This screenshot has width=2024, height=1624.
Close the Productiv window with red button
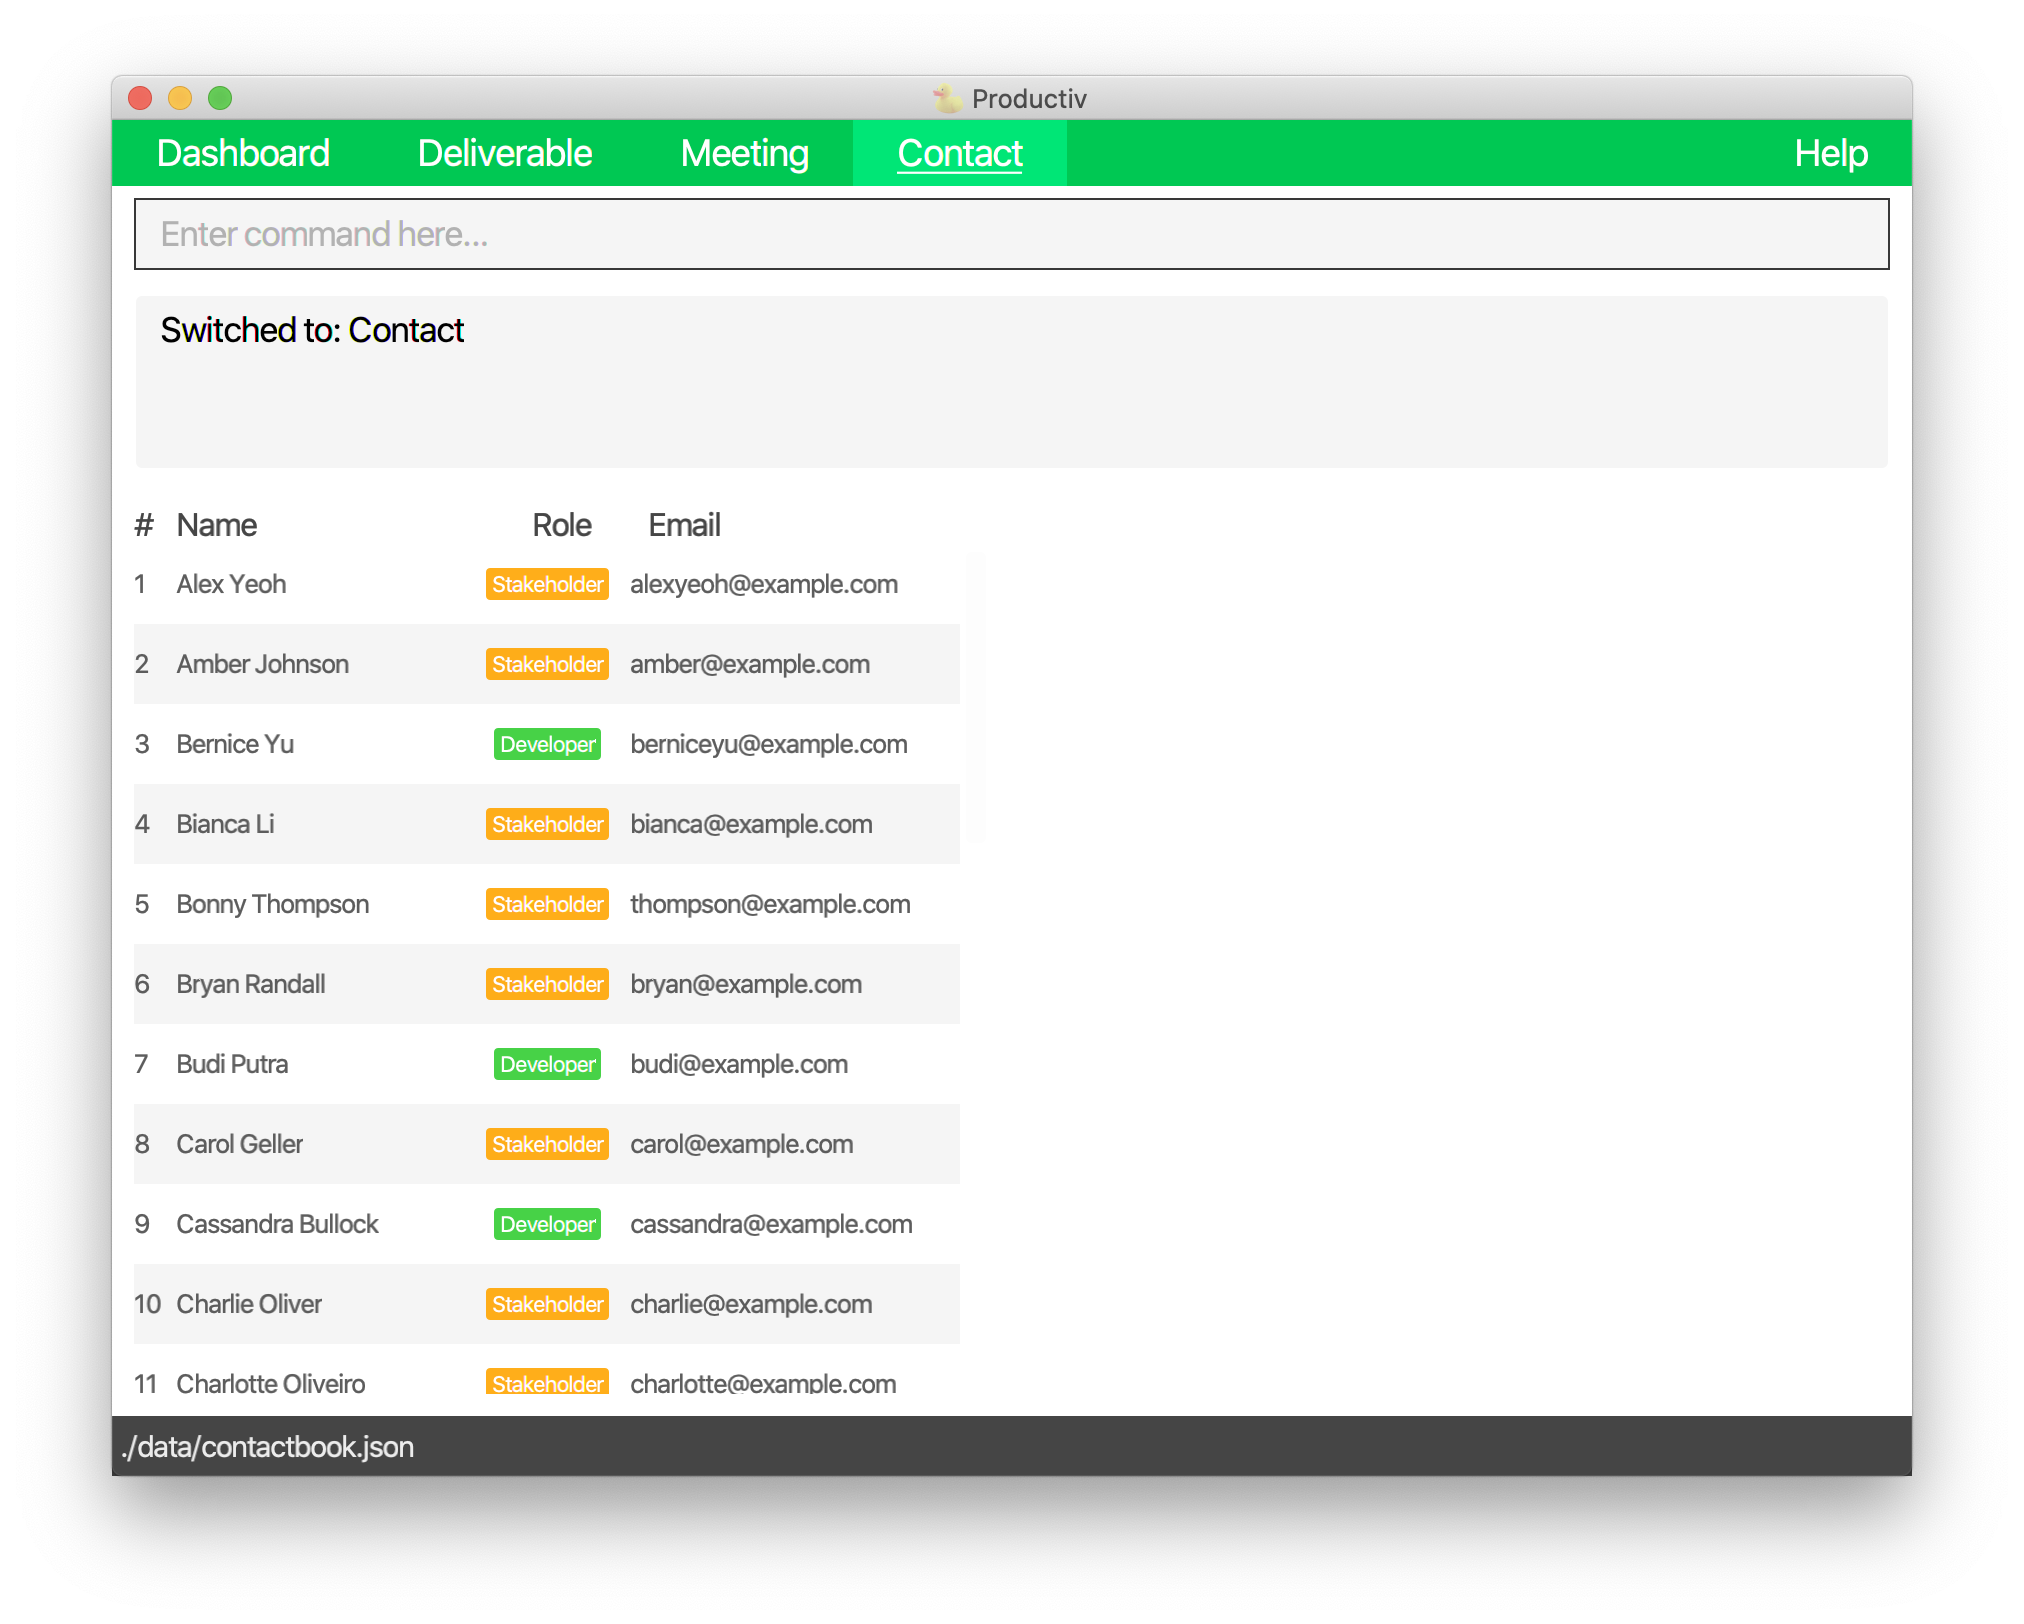click(x=140, y=98)
